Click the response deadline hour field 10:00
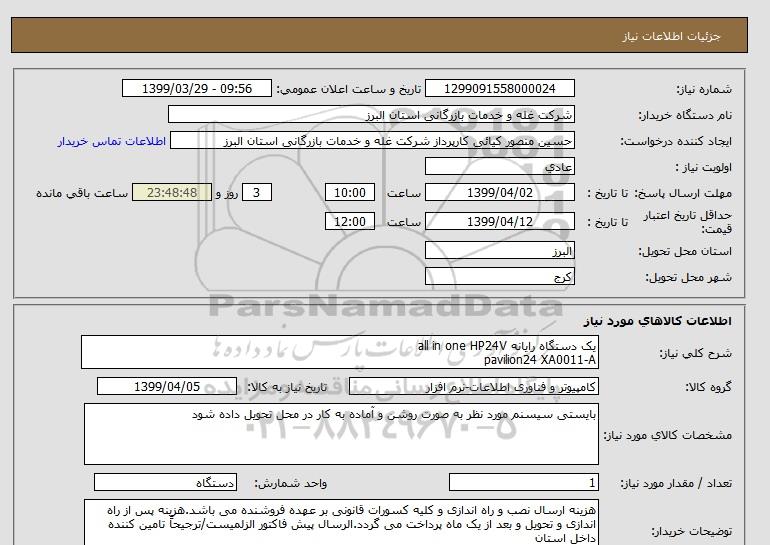770x545 pixels. click(350, 192)
